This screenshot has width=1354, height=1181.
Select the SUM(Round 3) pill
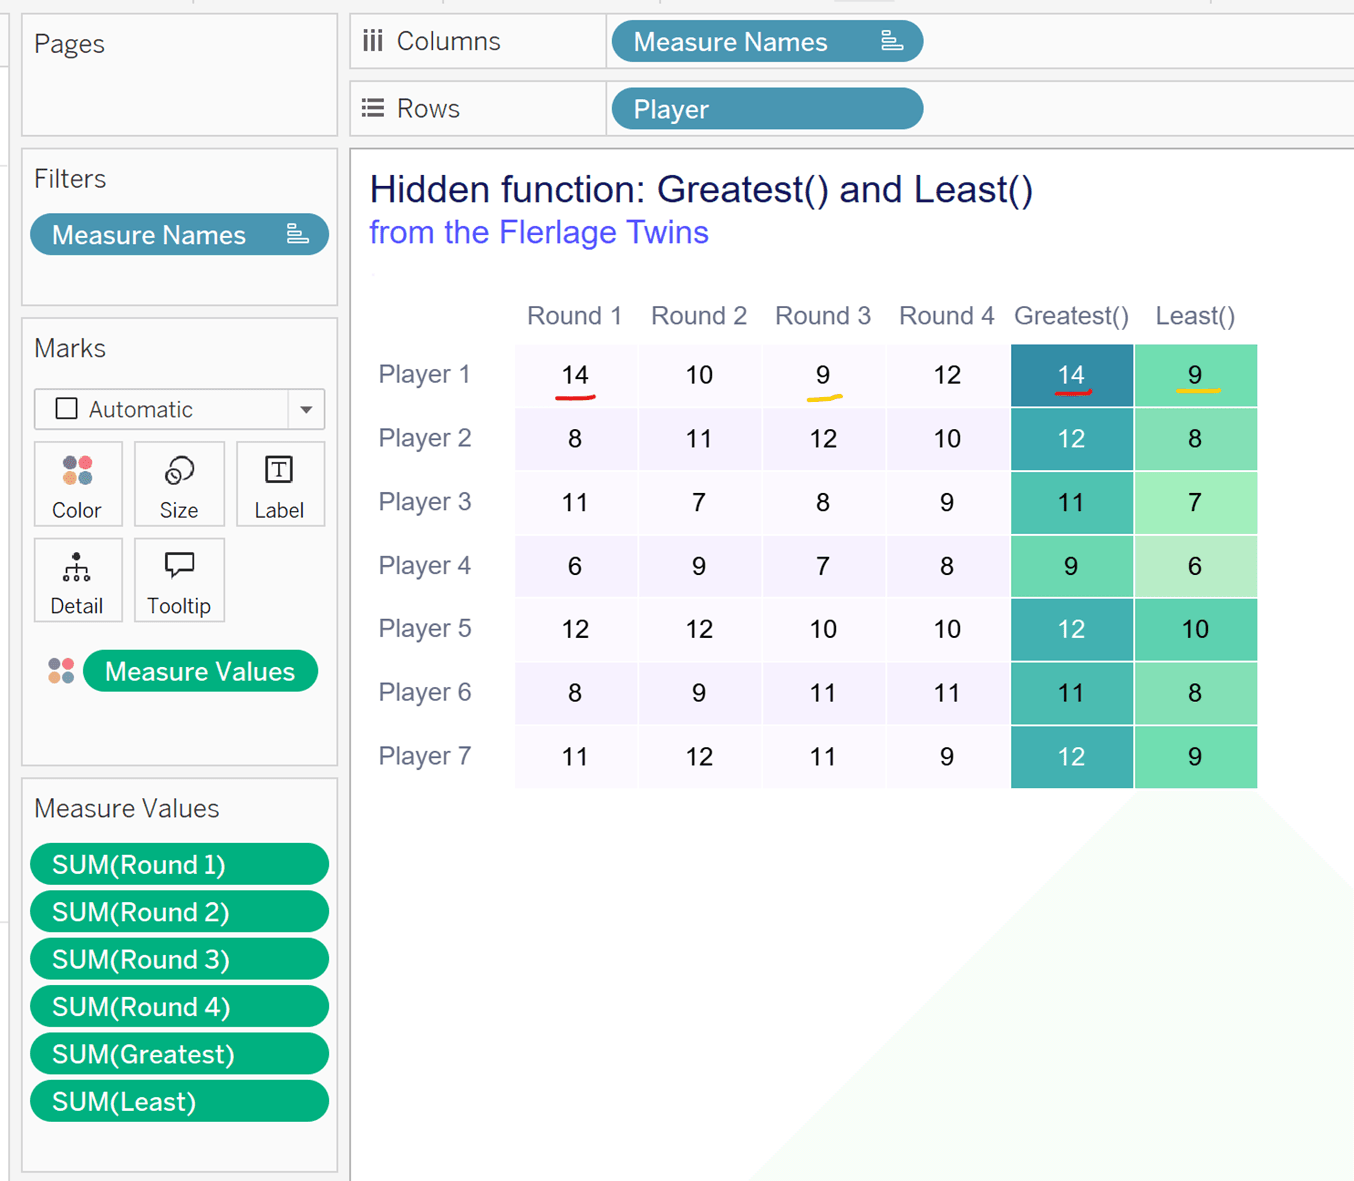179,959
